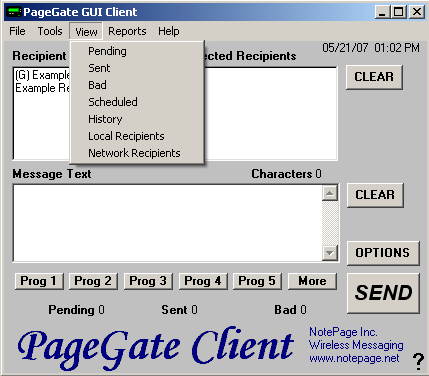Click the SEND button

pos(383,293)
